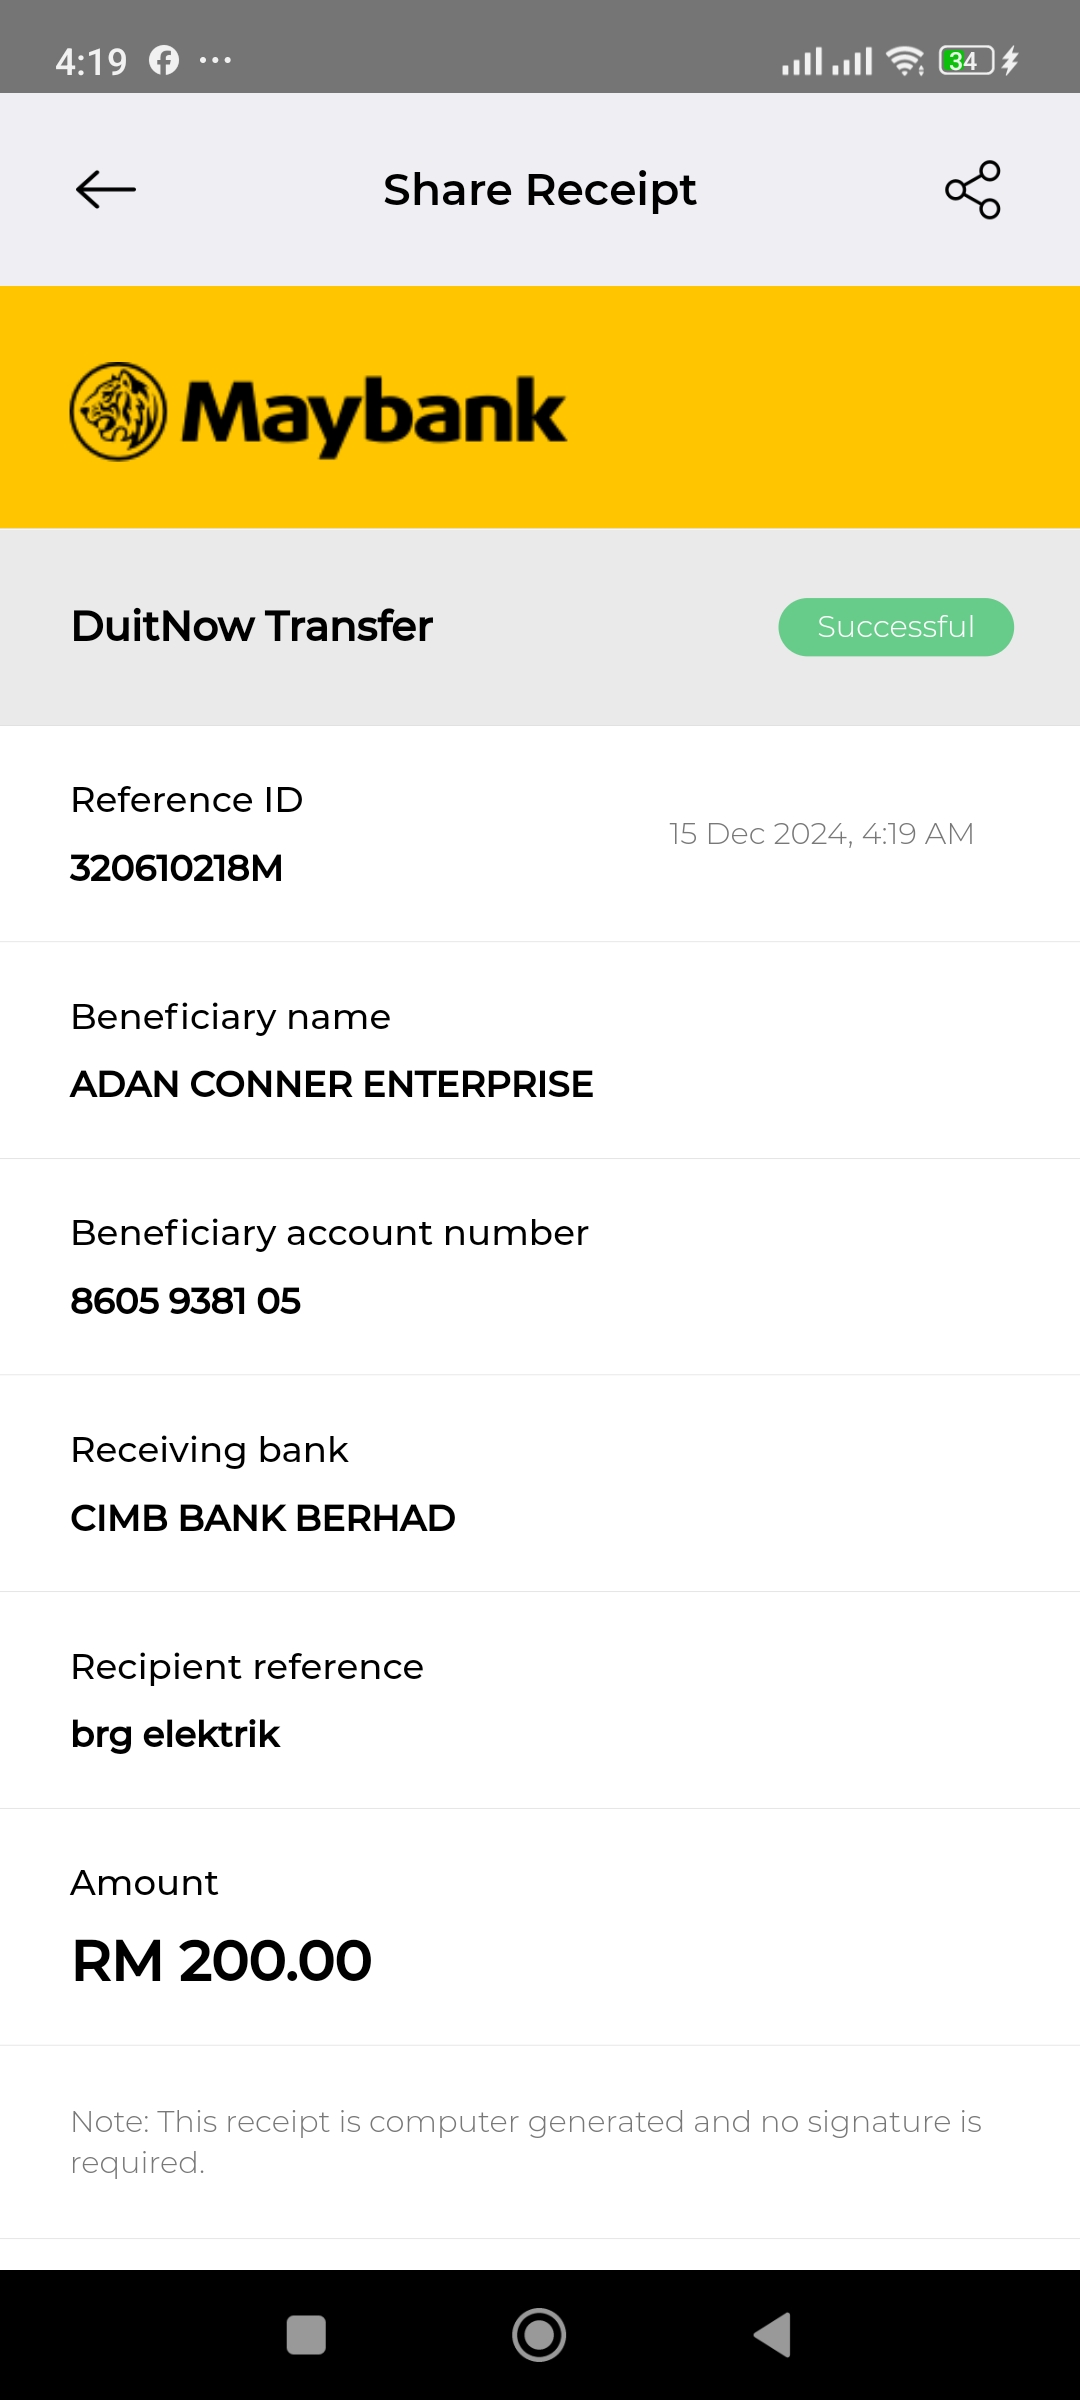The height and width of the screenshot is (2400, 1080).
Task: Tap the battery indicator in status bar
Action: point(966,61)
